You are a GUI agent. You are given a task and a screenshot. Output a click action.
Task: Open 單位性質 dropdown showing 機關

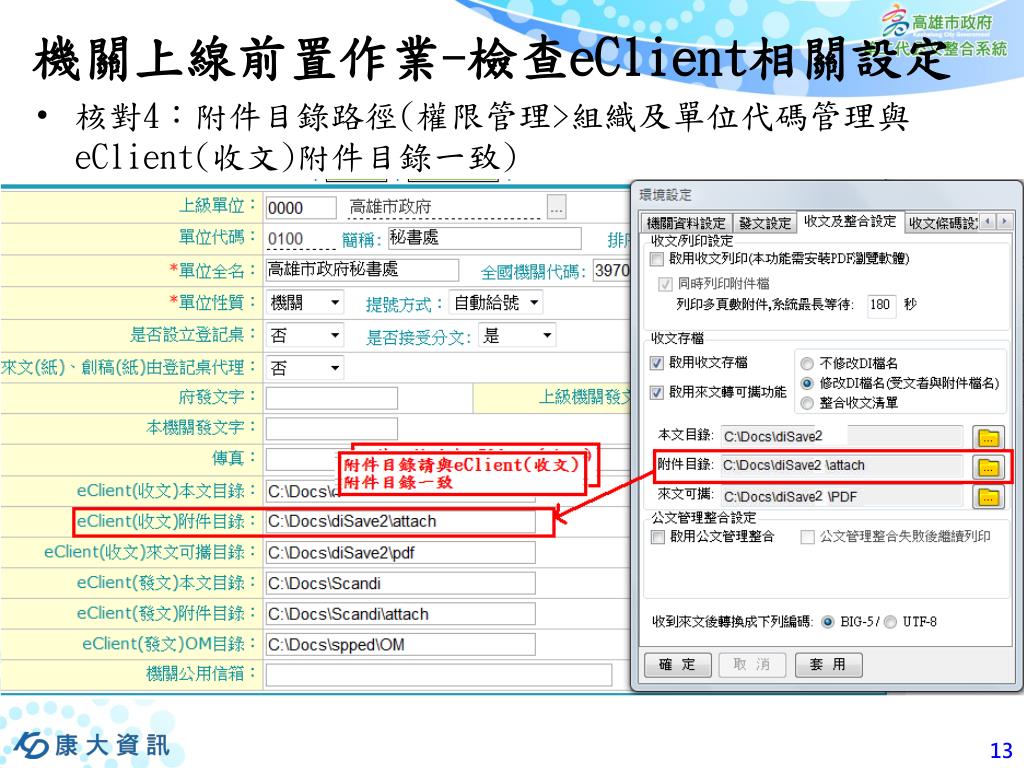pos(305,303)
